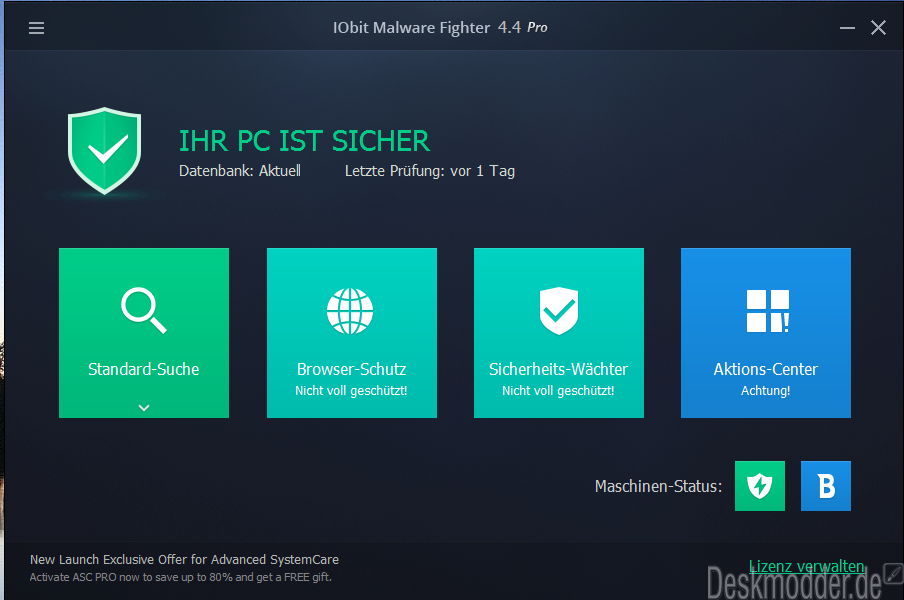Screen dimensions: 904x600
Task: Click 'Datenbank: Aktuell' status text
Action: pos(240,171)
